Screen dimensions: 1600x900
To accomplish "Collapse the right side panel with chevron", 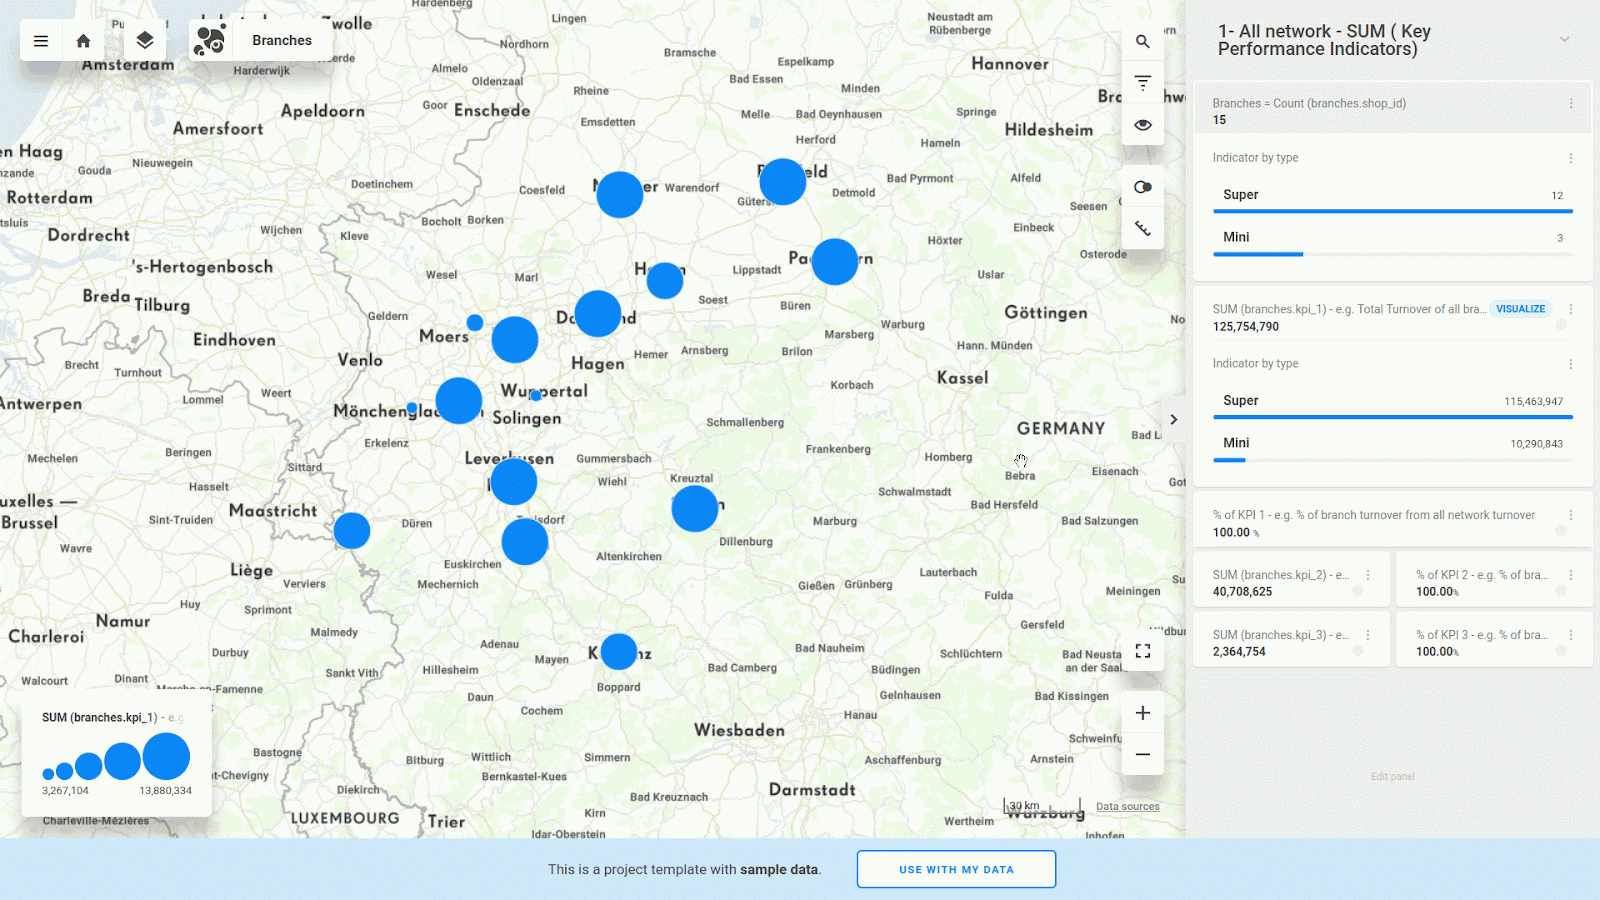I will (1174, 420).
